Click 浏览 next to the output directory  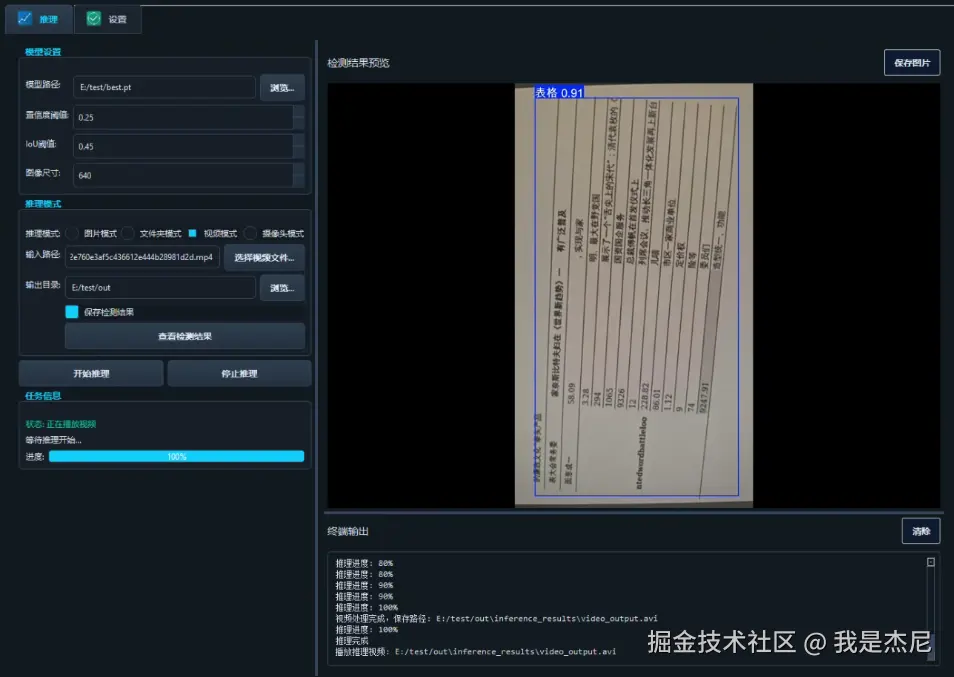[280, 288]
